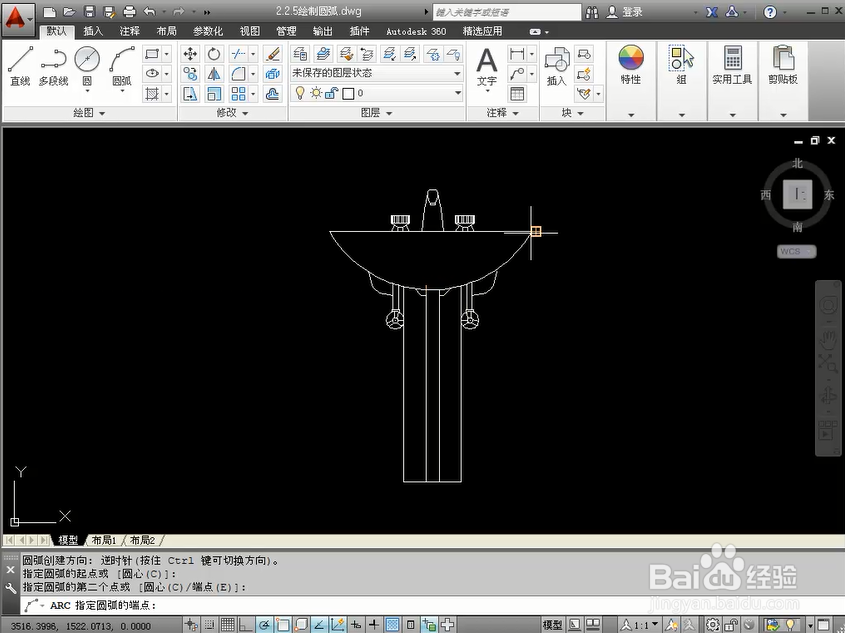
Task: Click the 模型 model space button in status bar
Action: pyautogui.click(x=552, y=625)
